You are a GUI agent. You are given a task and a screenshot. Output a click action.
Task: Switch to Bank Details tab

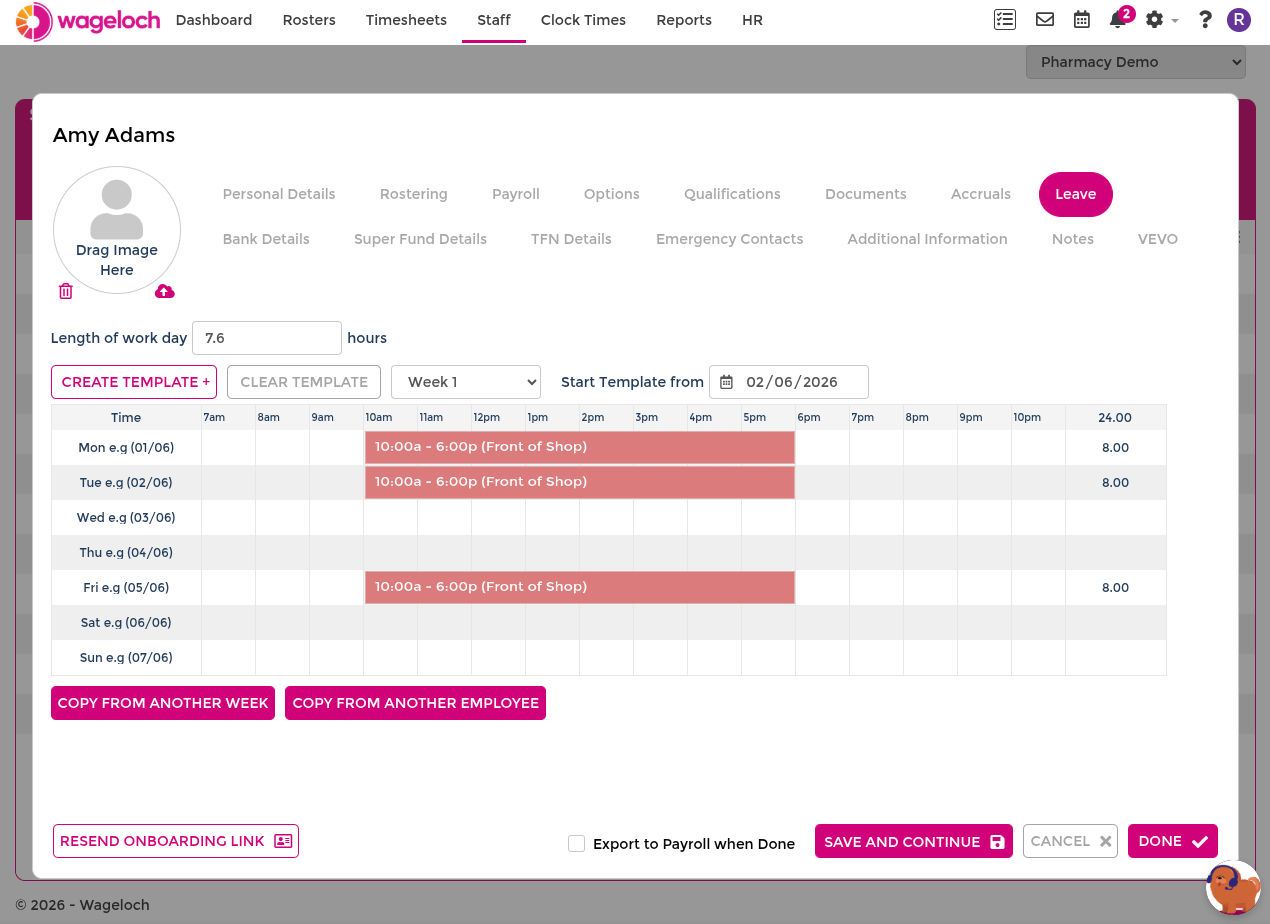point(266,239)
